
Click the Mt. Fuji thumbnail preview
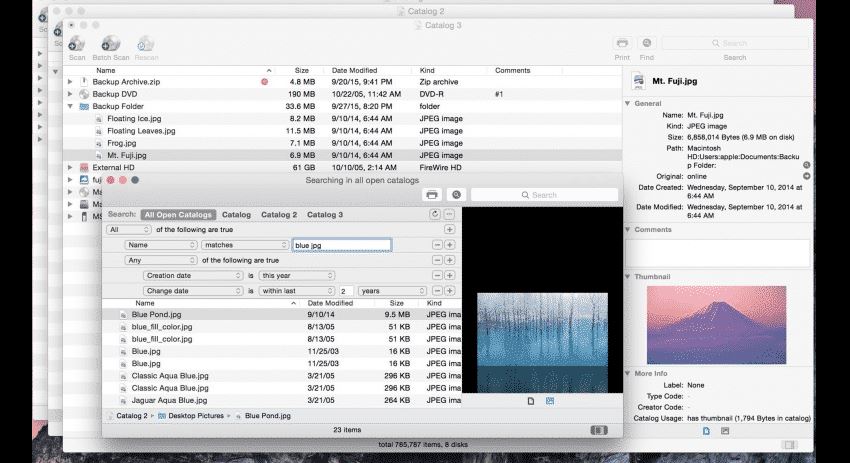pos(716,325)
